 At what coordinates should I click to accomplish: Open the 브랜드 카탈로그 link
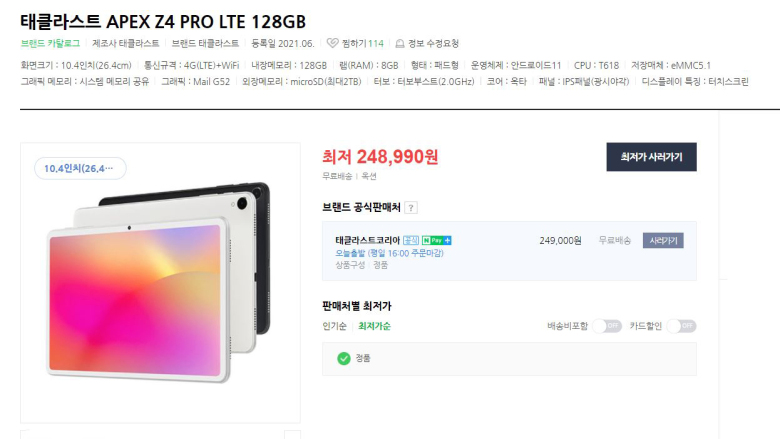click(x=50, y=44)
